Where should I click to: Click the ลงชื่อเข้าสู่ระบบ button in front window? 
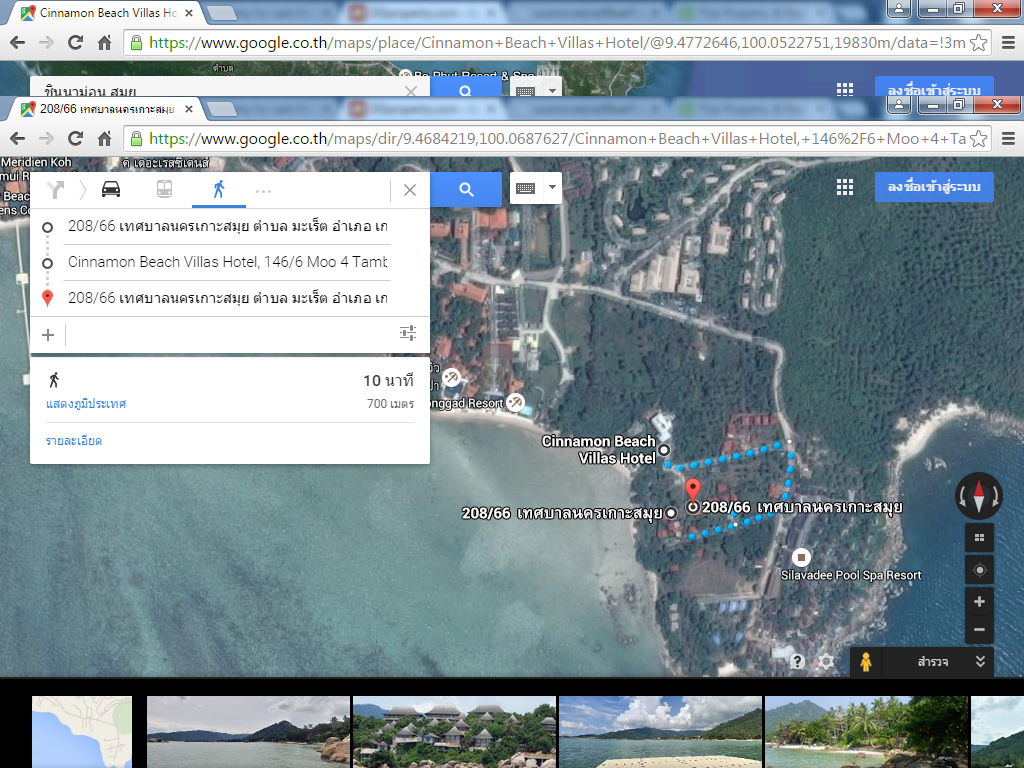point(934,187)
